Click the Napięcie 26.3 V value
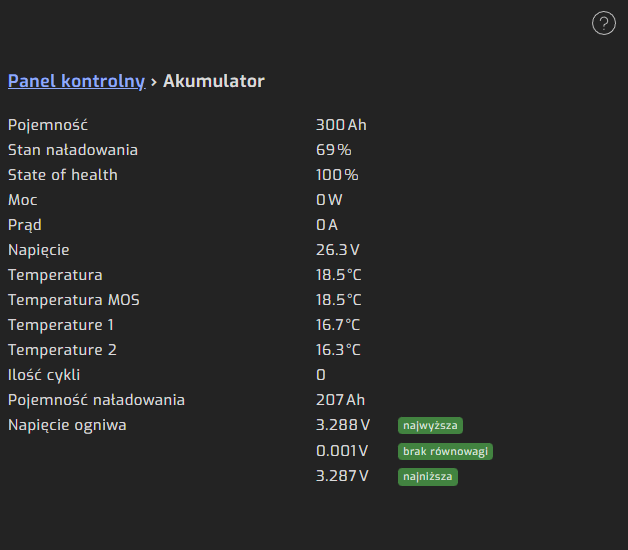 click(337, 250)
